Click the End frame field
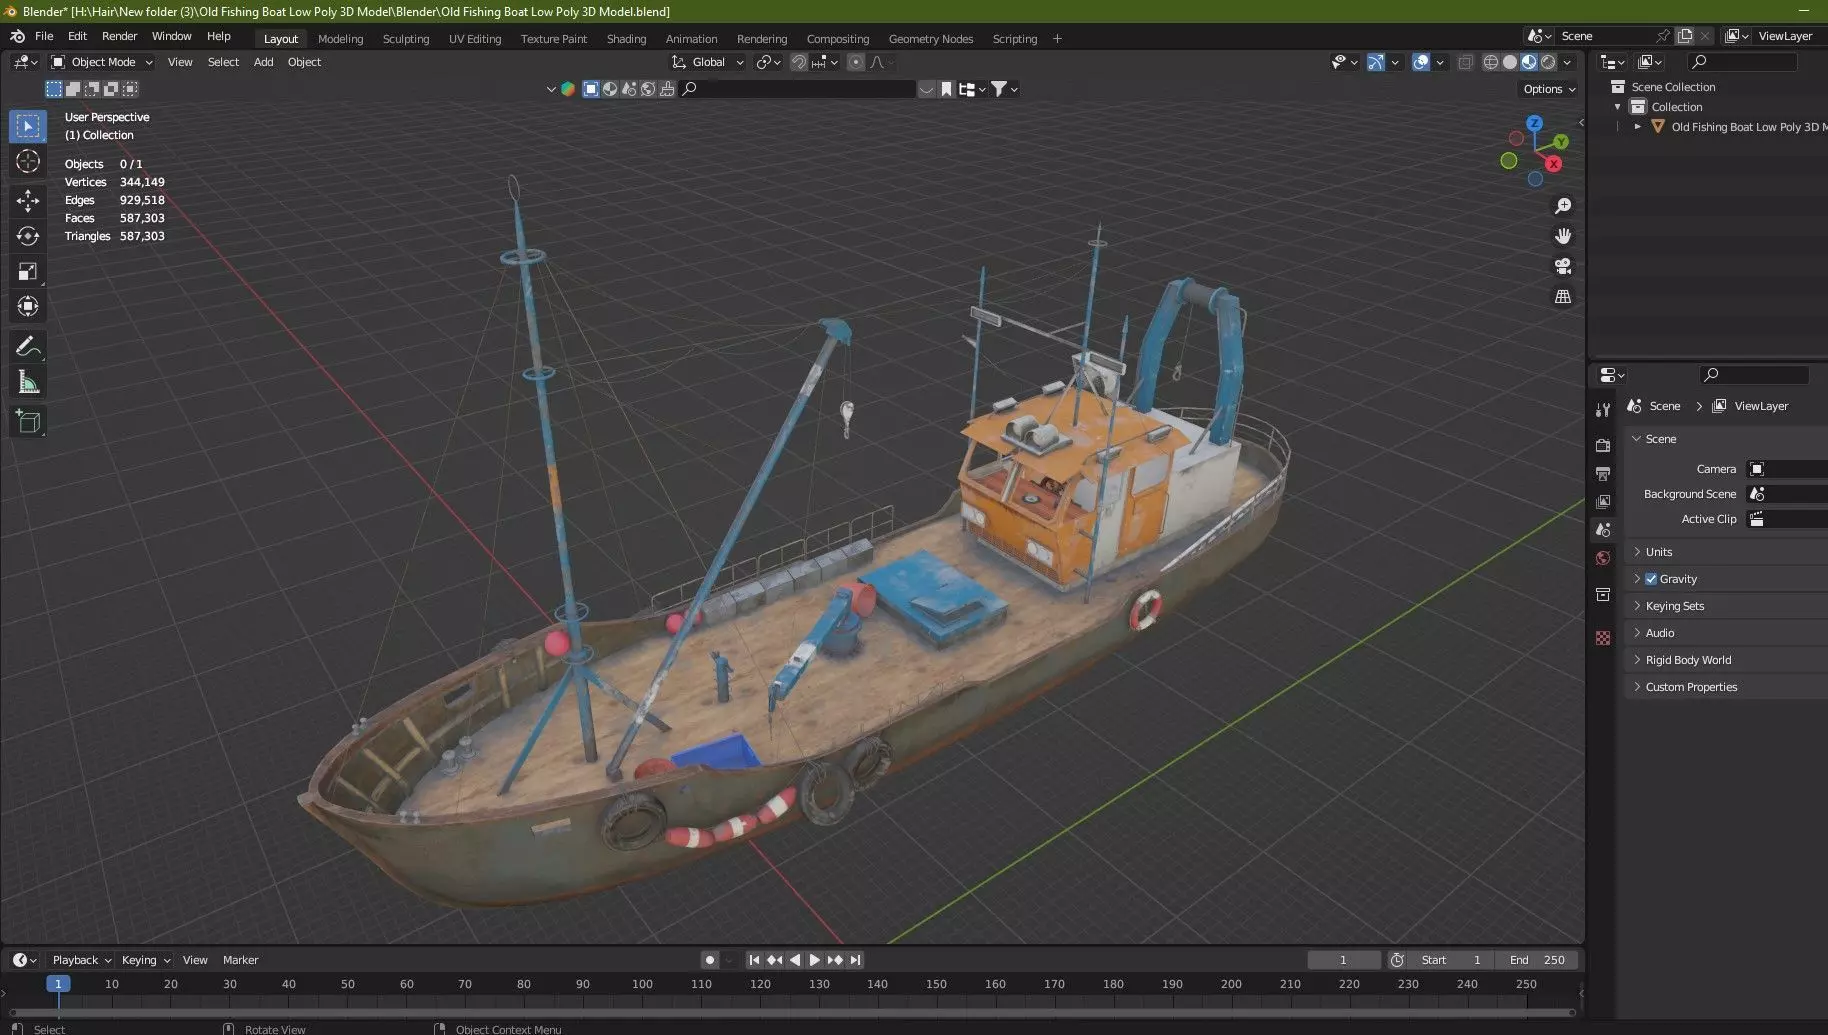 (x=1537, y=960)
